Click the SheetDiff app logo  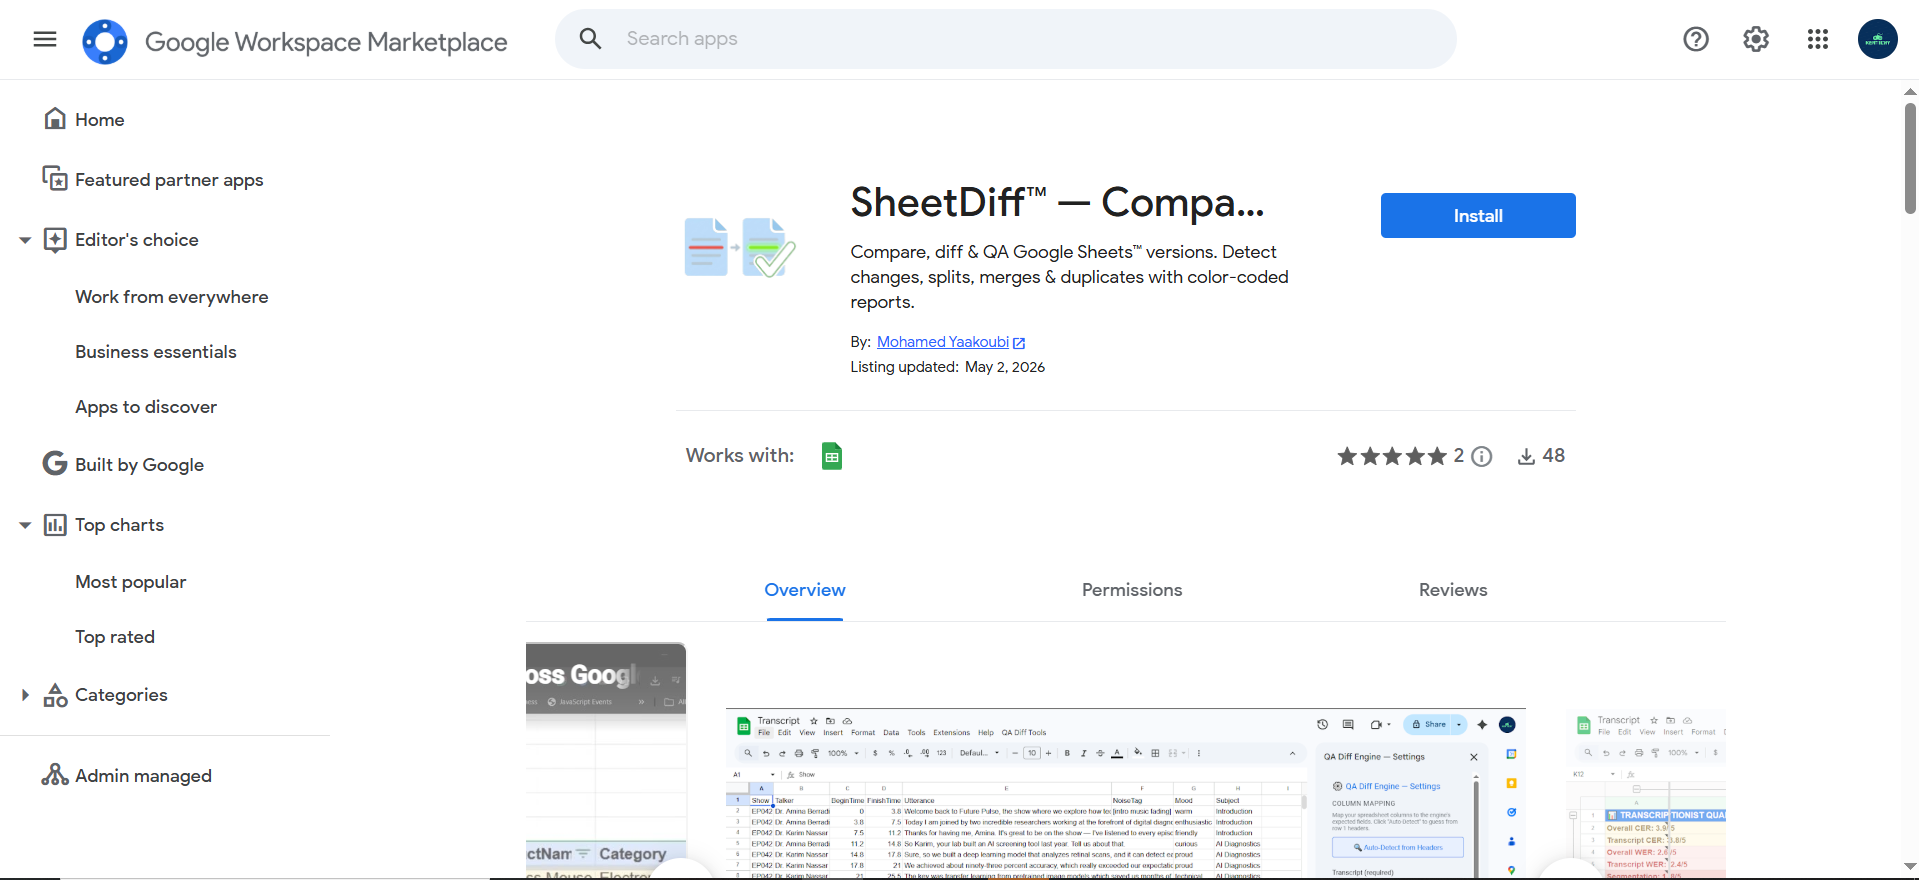(x=740, y=247)
